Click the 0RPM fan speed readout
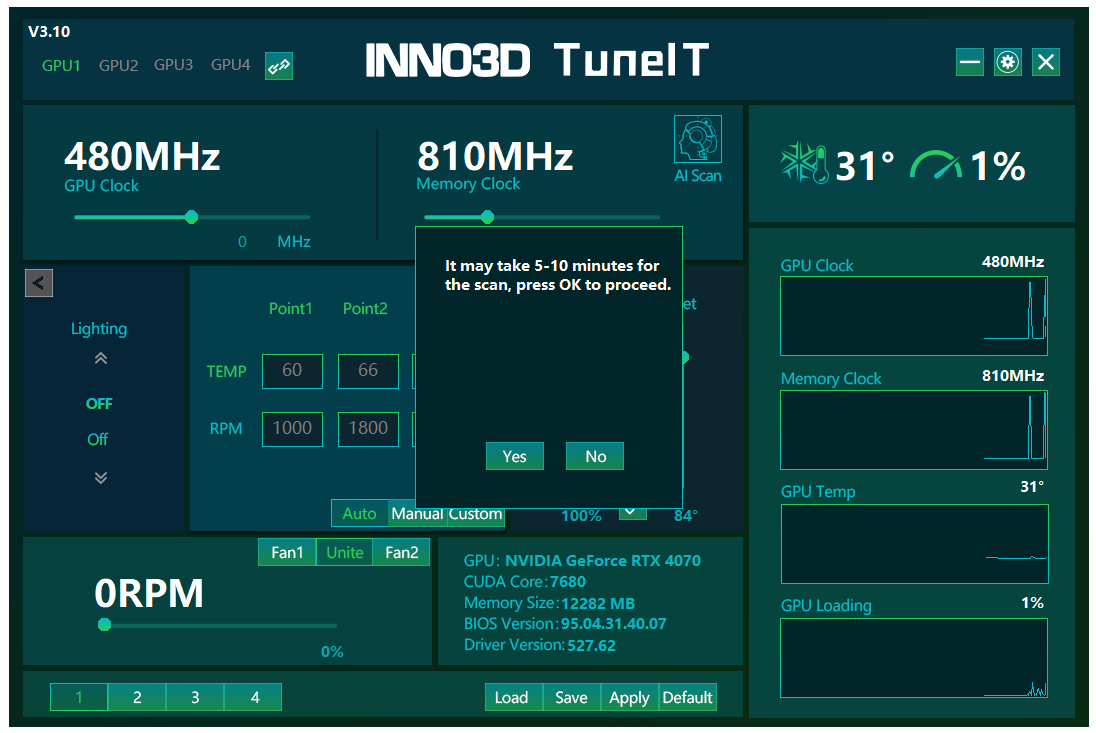The height and width of the screenshot is (733, 1096). coord(149,593)
